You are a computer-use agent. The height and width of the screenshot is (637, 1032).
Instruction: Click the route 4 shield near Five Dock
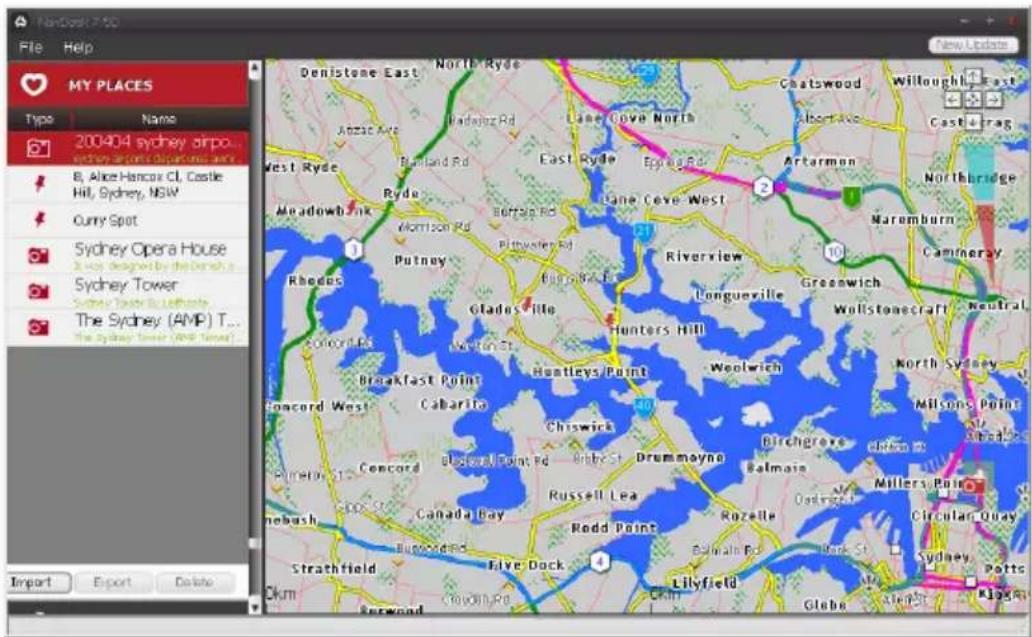[600, 561]
